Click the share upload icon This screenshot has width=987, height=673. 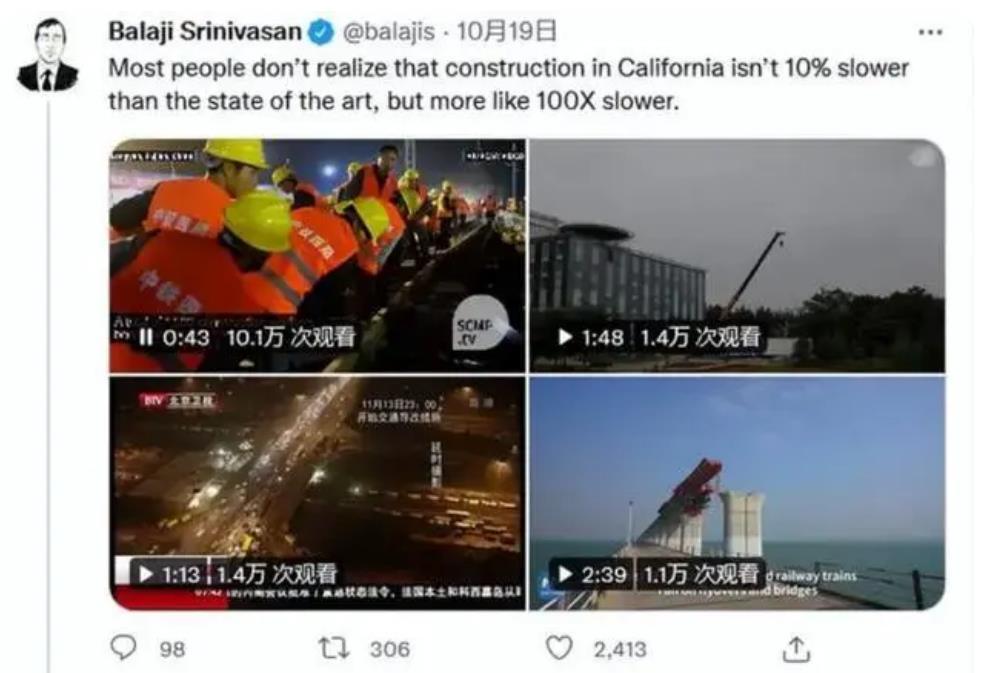(x=796, y=649)
